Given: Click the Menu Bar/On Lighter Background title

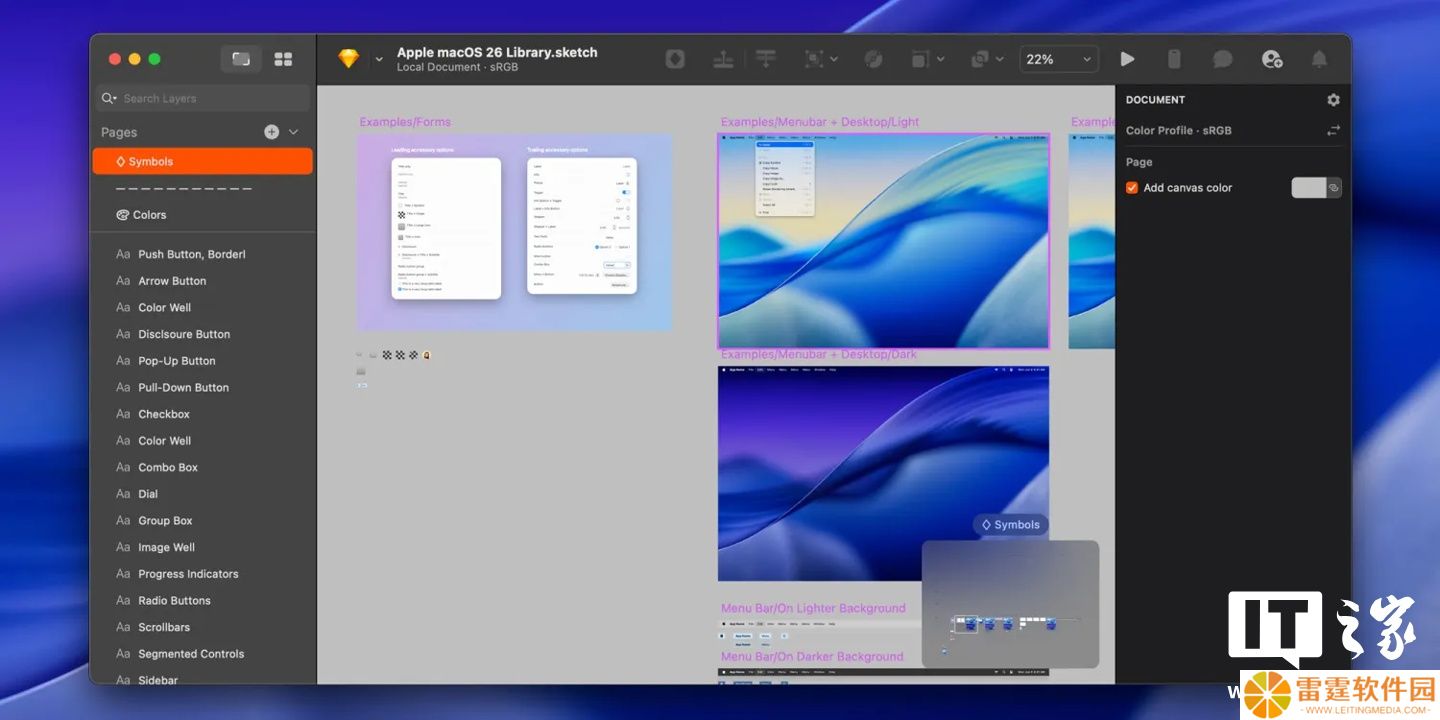Looking at the screenshot, I should [813, 608].
